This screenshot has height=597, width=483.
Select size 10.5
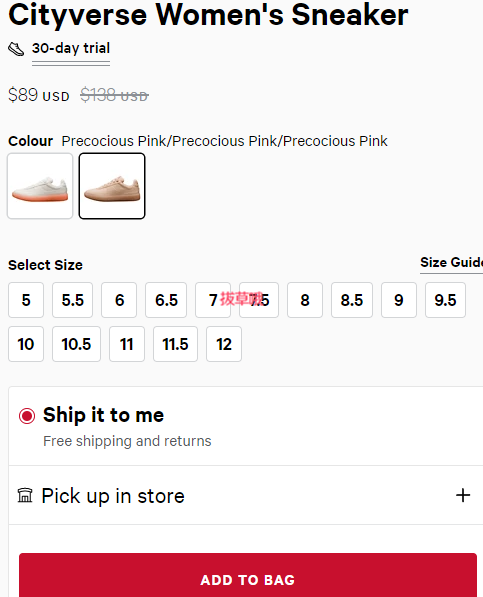[77, 344]
